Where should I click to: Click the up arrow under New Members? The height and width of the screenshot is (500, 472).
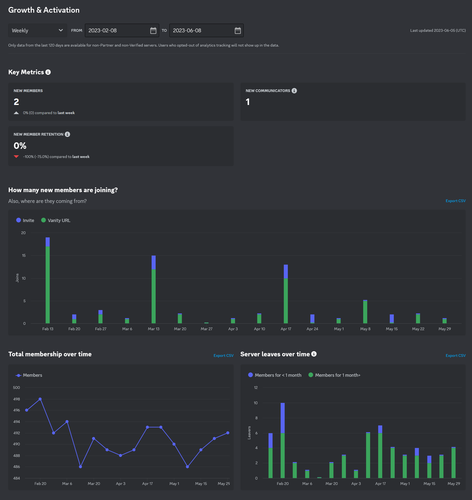pyautogui.click(x=16, y=113)
